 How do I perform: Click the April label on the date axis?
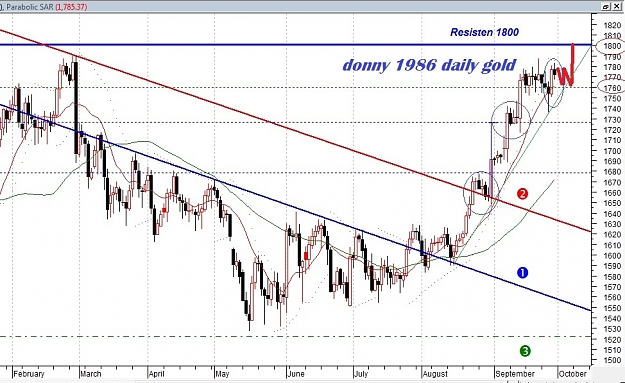coord(156,374)
